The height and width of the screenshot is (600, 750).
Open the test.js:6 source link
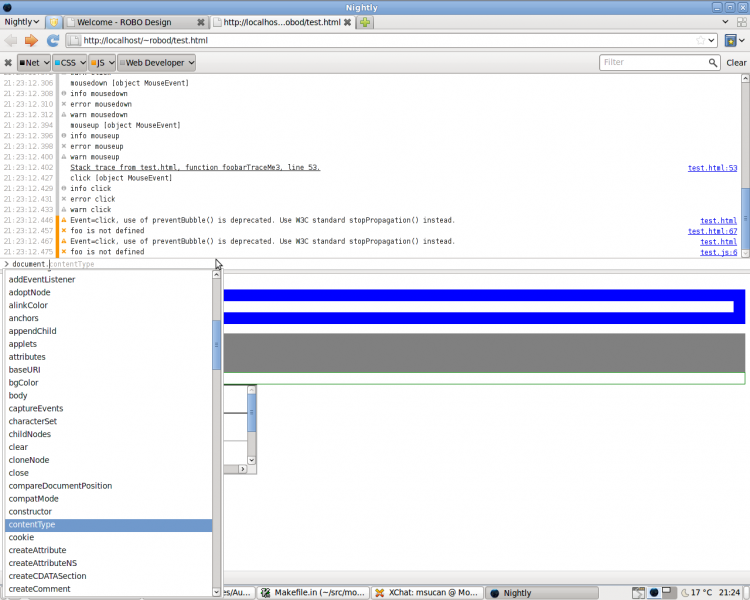(718, 252)
